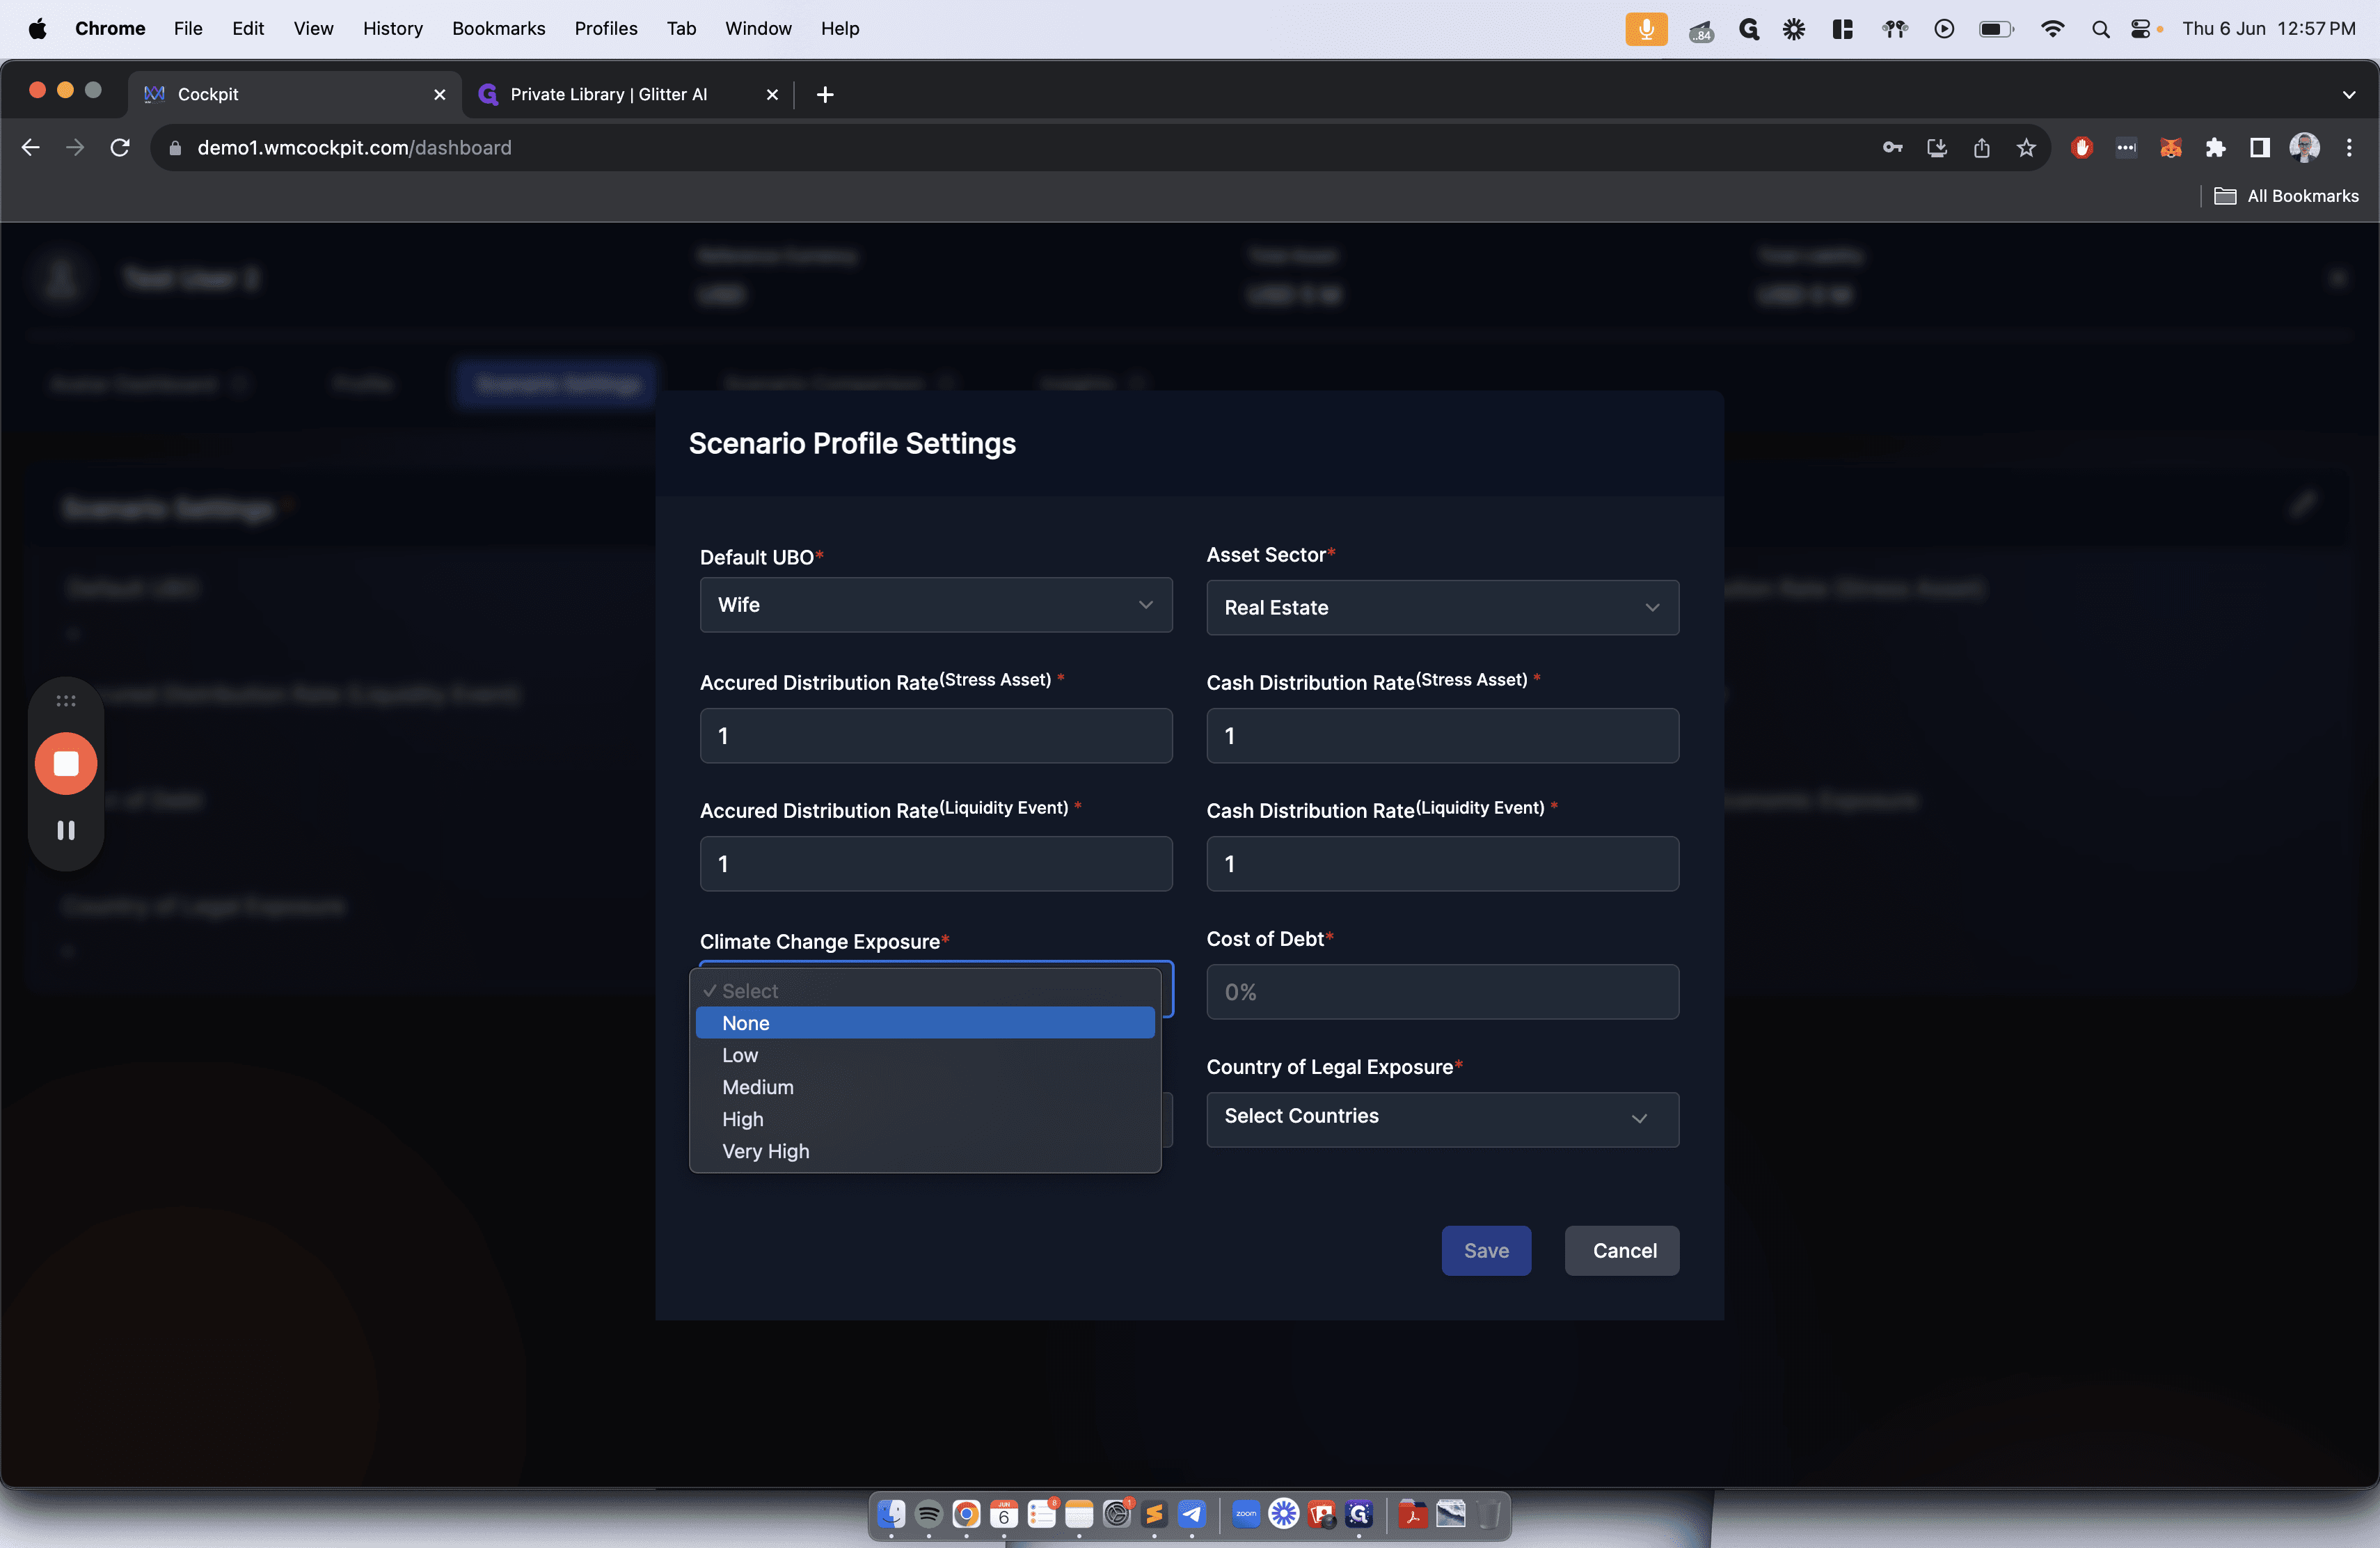Click the AirPods icon in menu bar

click(x=1894, y=29)
